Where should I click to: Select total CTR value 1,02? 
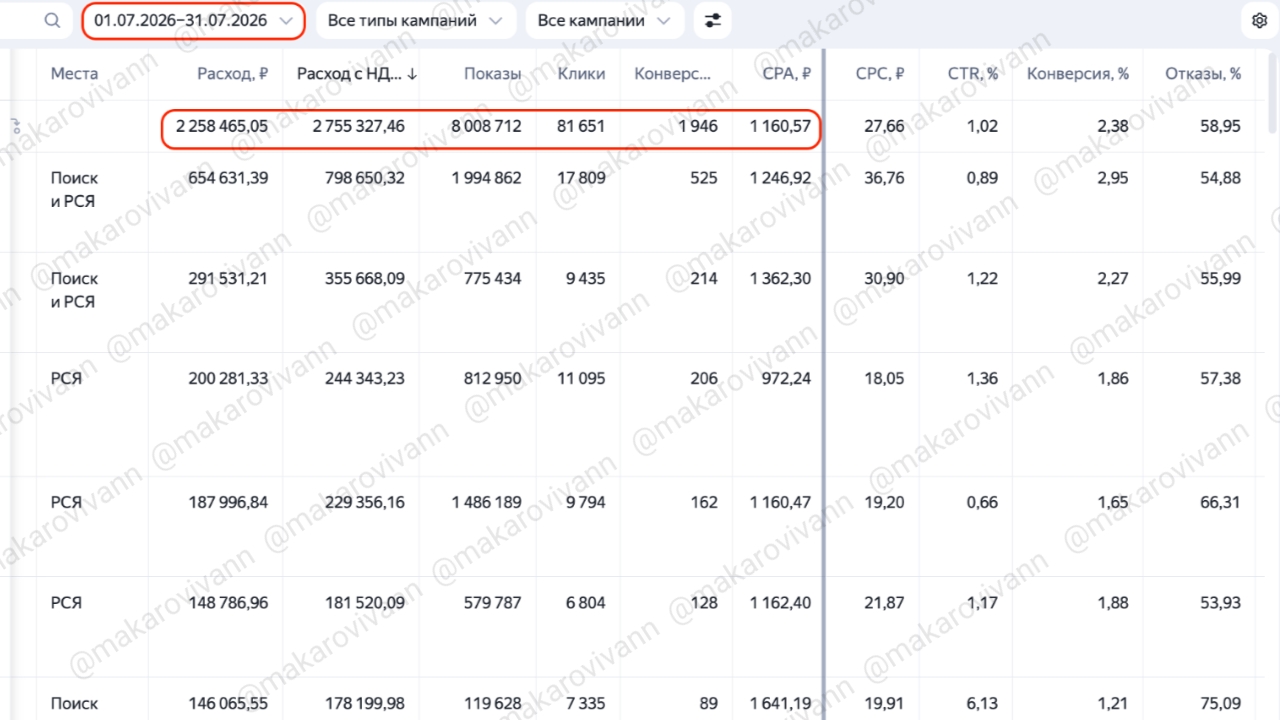click(982, 127)
